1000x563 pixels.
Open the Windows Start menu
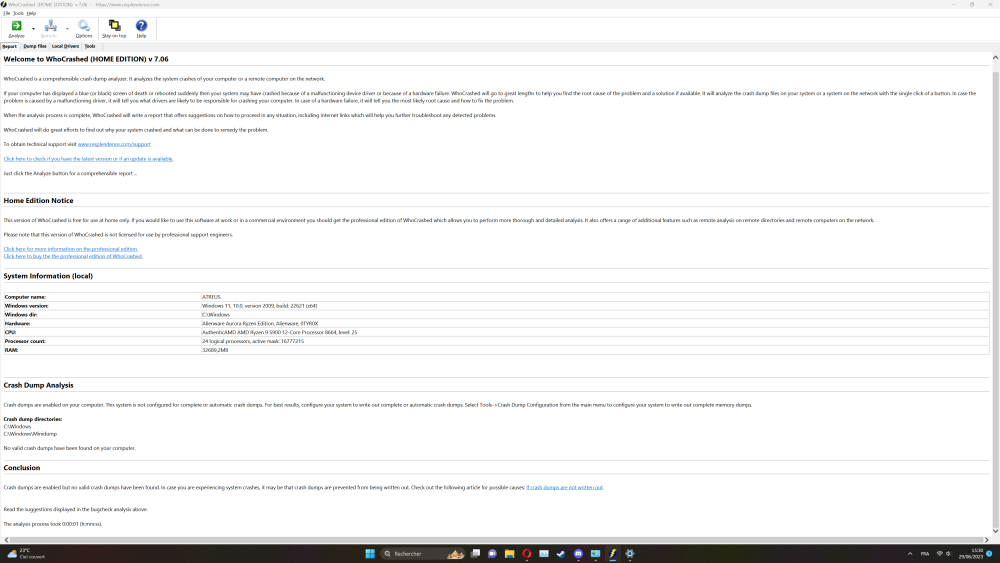[370, 553]
